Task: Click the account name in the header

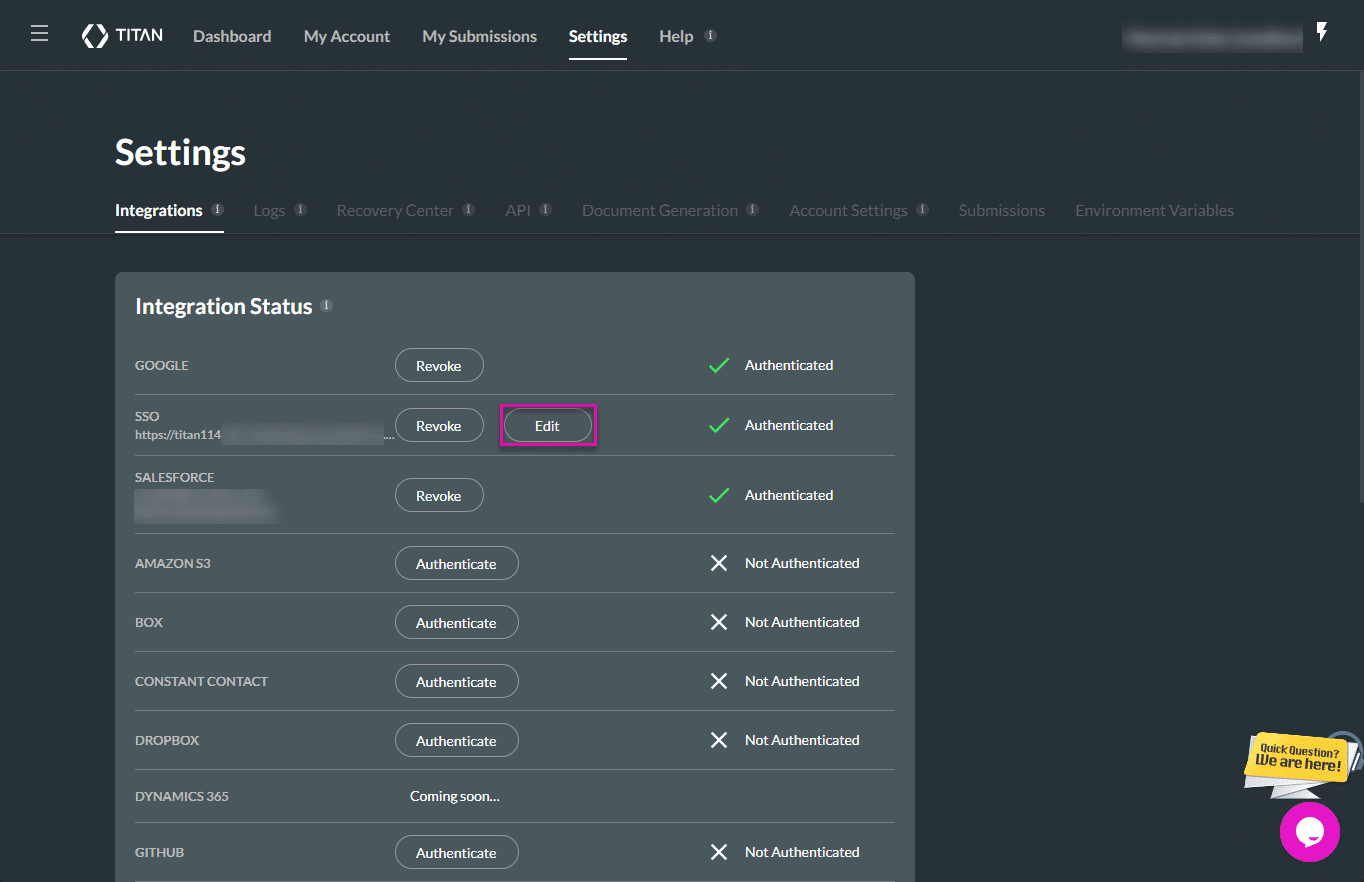Action: (x=1212, y=38)
